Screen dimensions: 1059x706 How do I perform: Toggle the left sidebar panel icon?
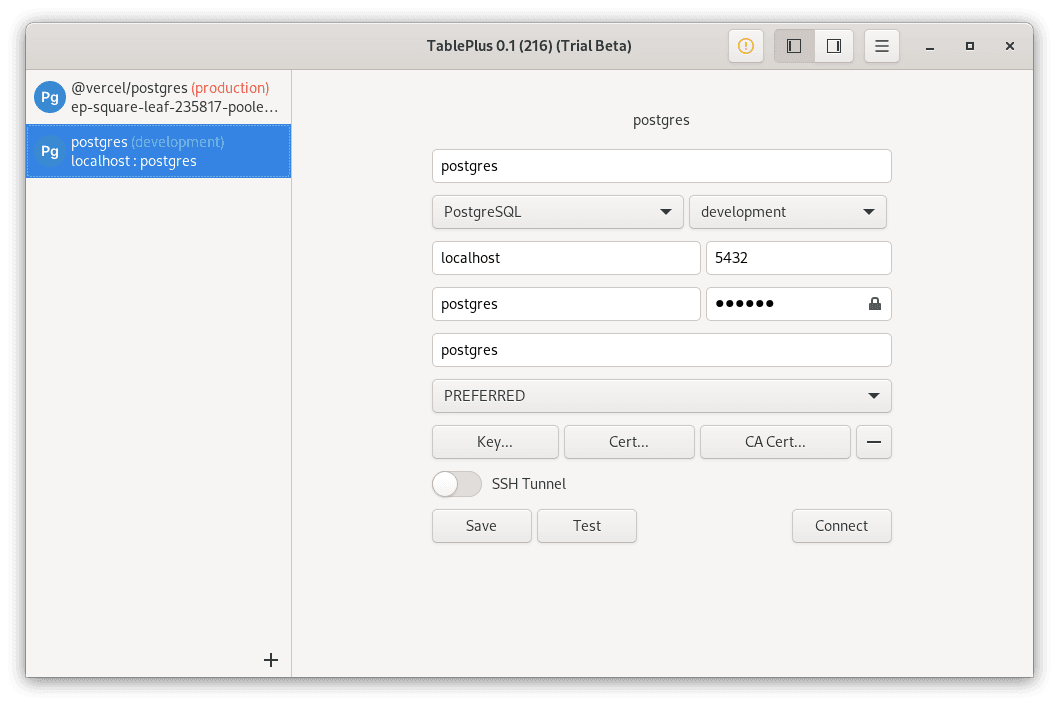(794, 46)
